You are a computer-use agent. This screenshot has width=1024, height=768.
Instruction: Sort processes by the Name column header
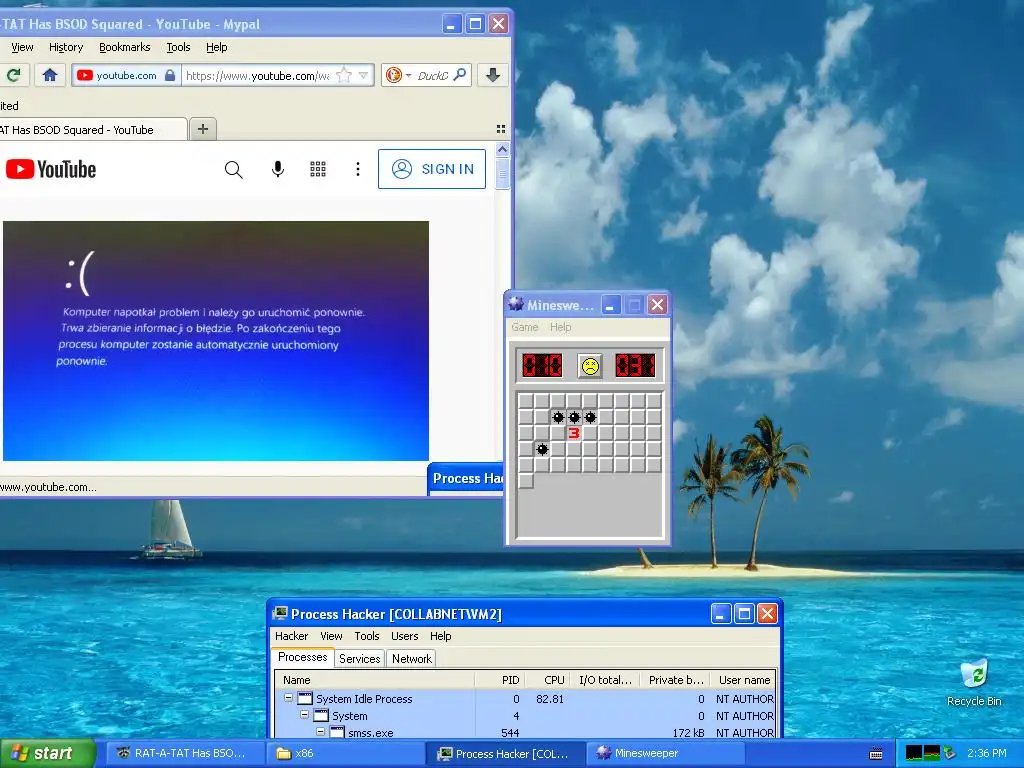pos(376,680)
